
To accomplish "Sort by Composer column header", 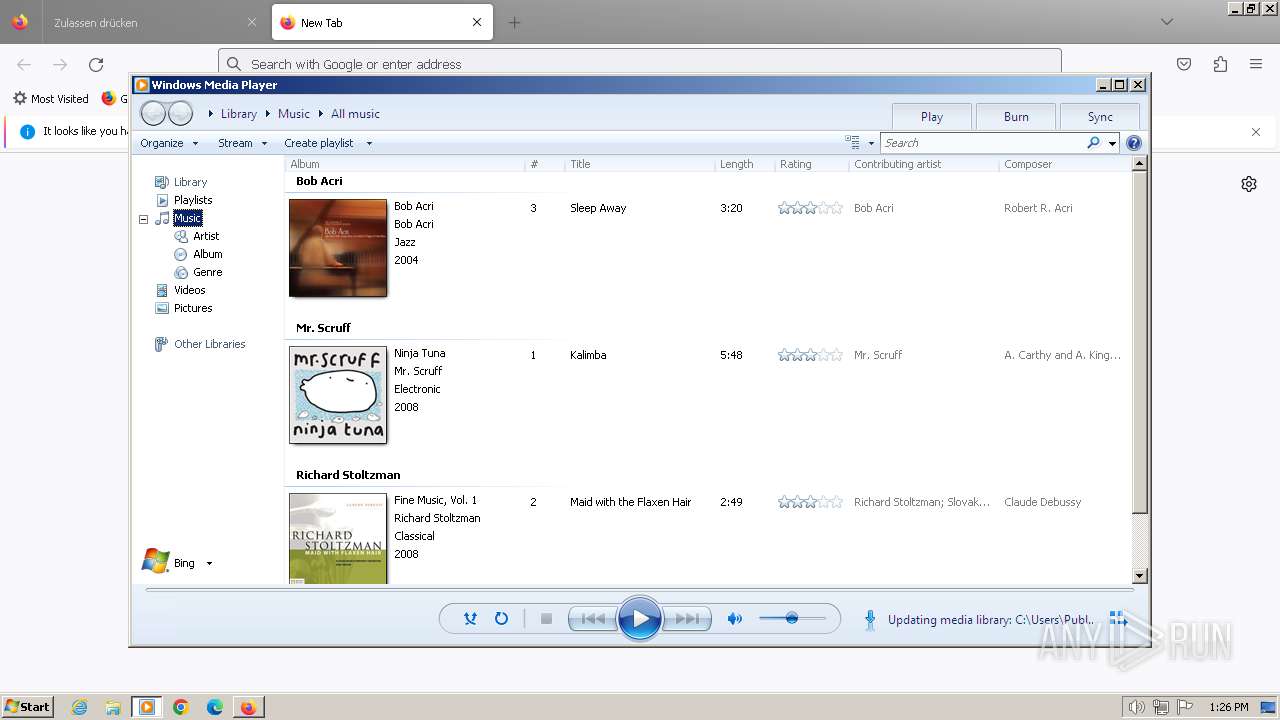I will [1064, 164].
